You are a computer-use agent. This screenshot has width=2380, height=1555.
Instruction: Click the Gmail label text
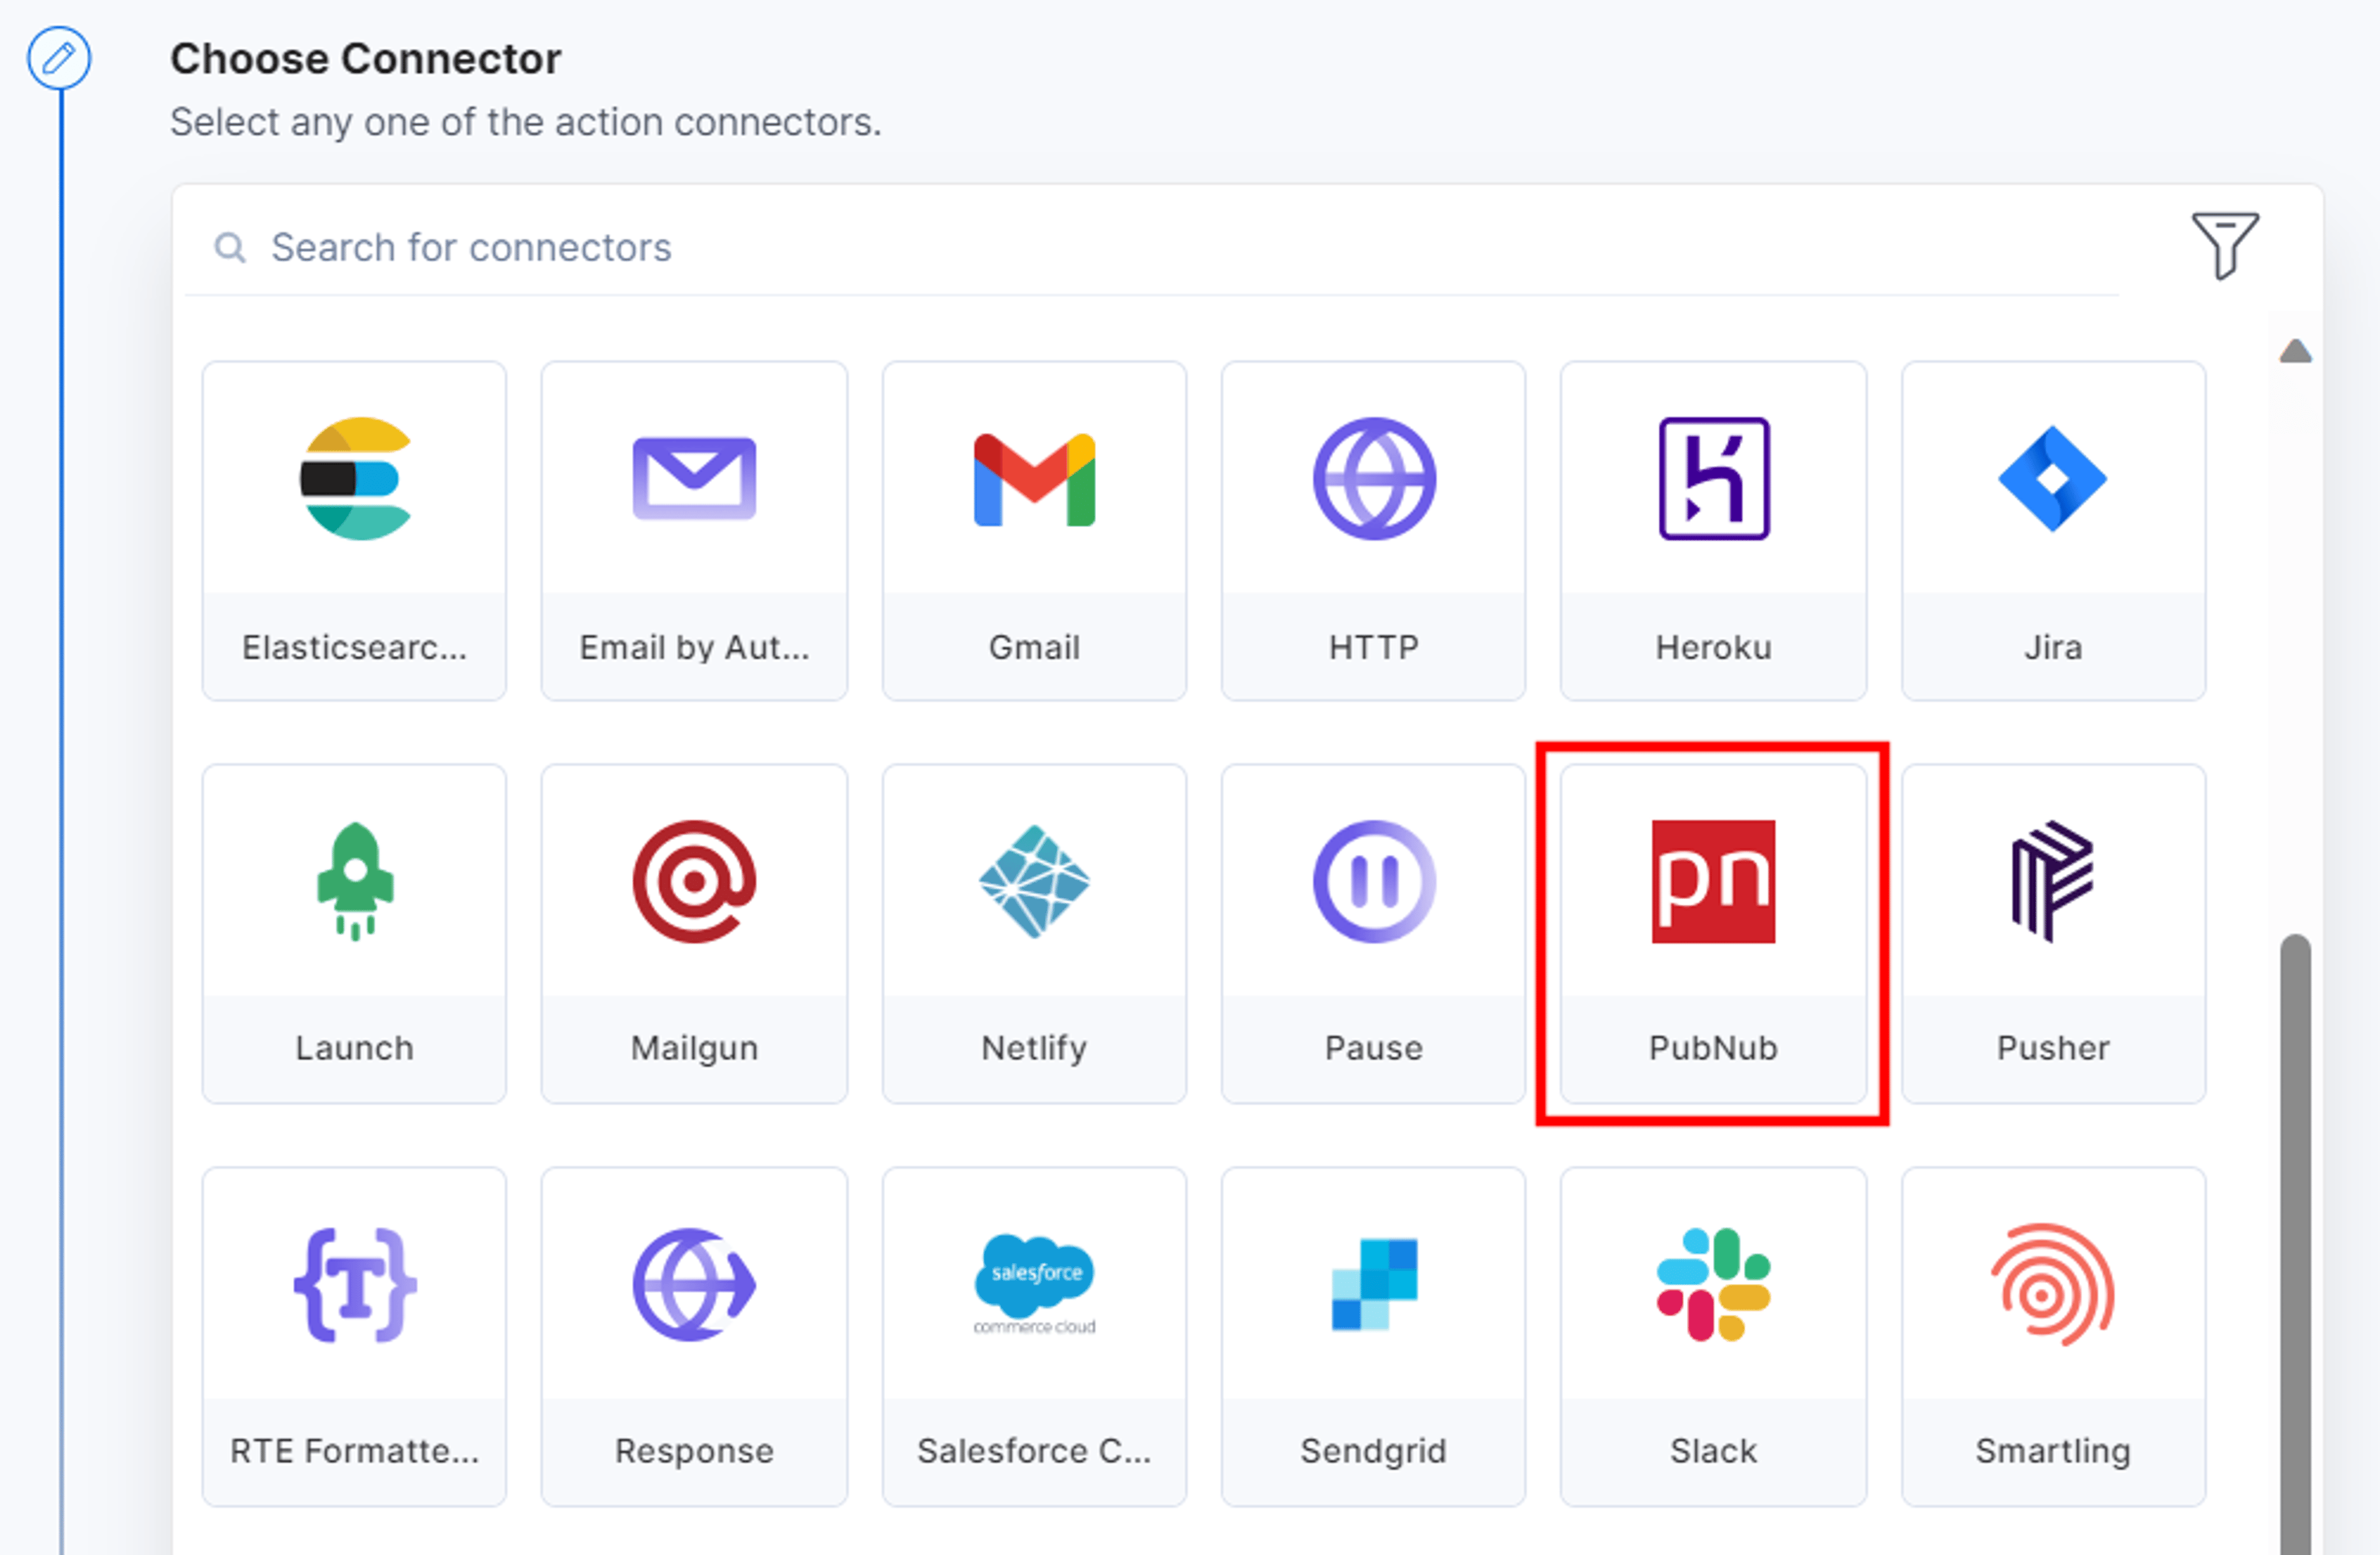[x=1034, y=647]
